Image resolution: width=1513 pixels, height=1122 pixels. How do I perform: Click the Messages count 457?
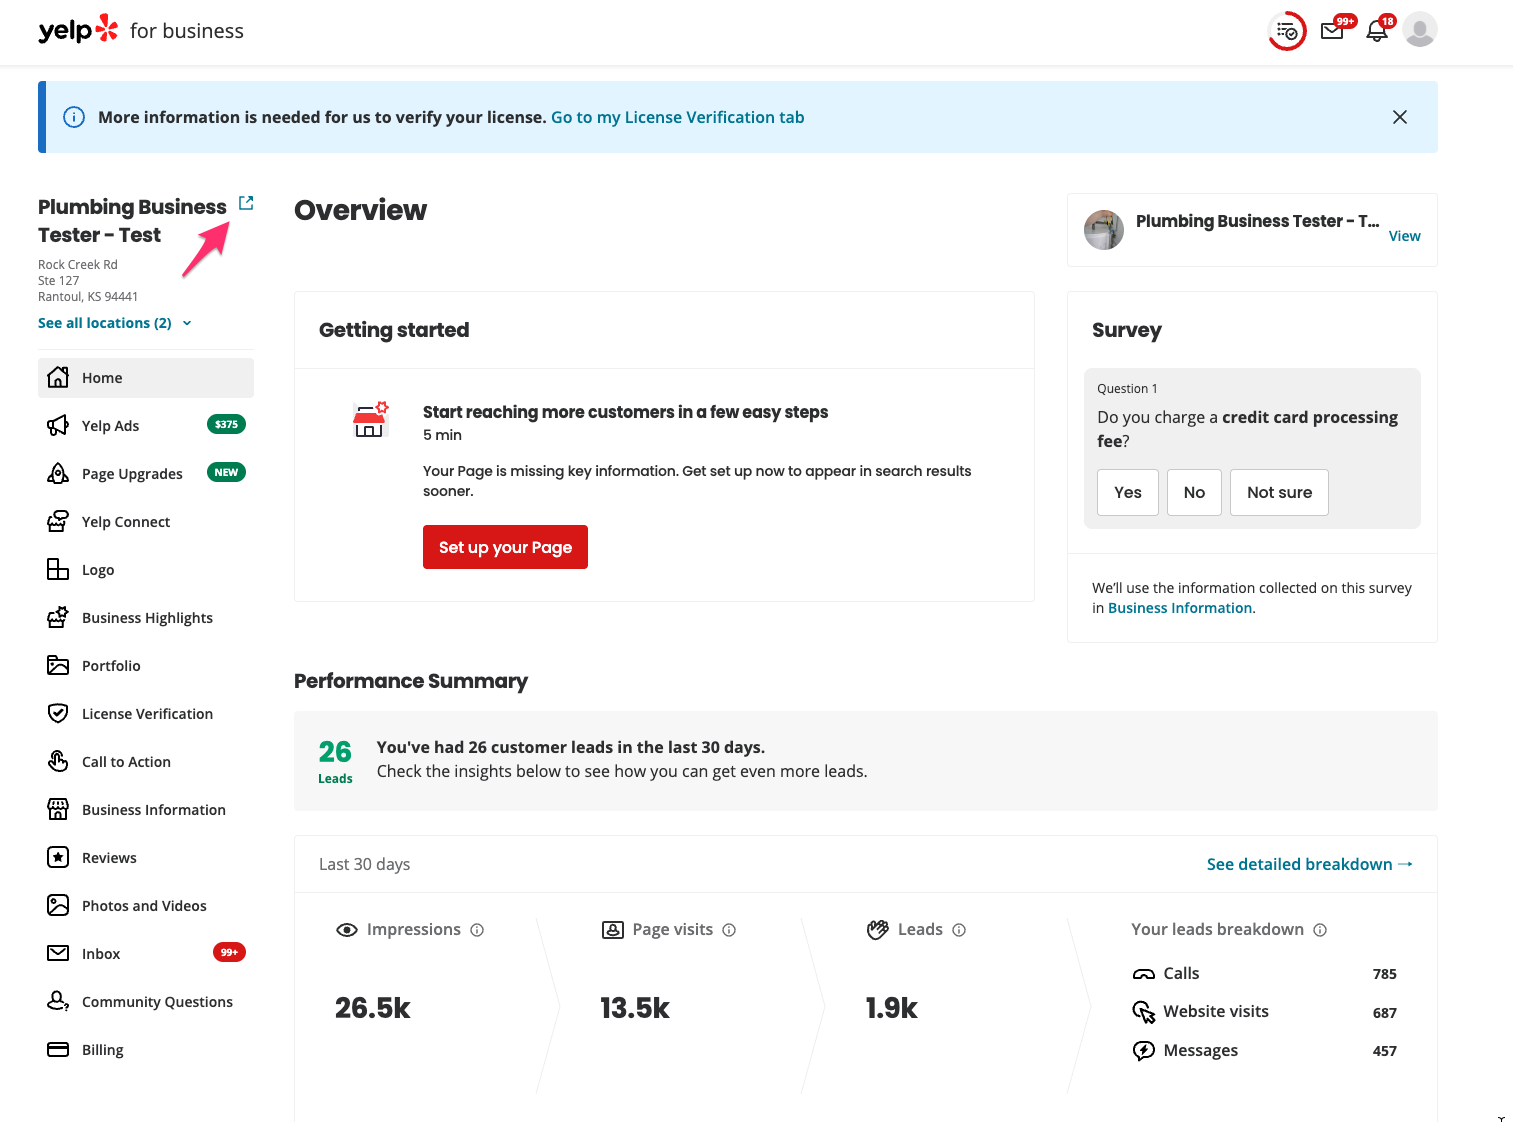(1385, 1051)
